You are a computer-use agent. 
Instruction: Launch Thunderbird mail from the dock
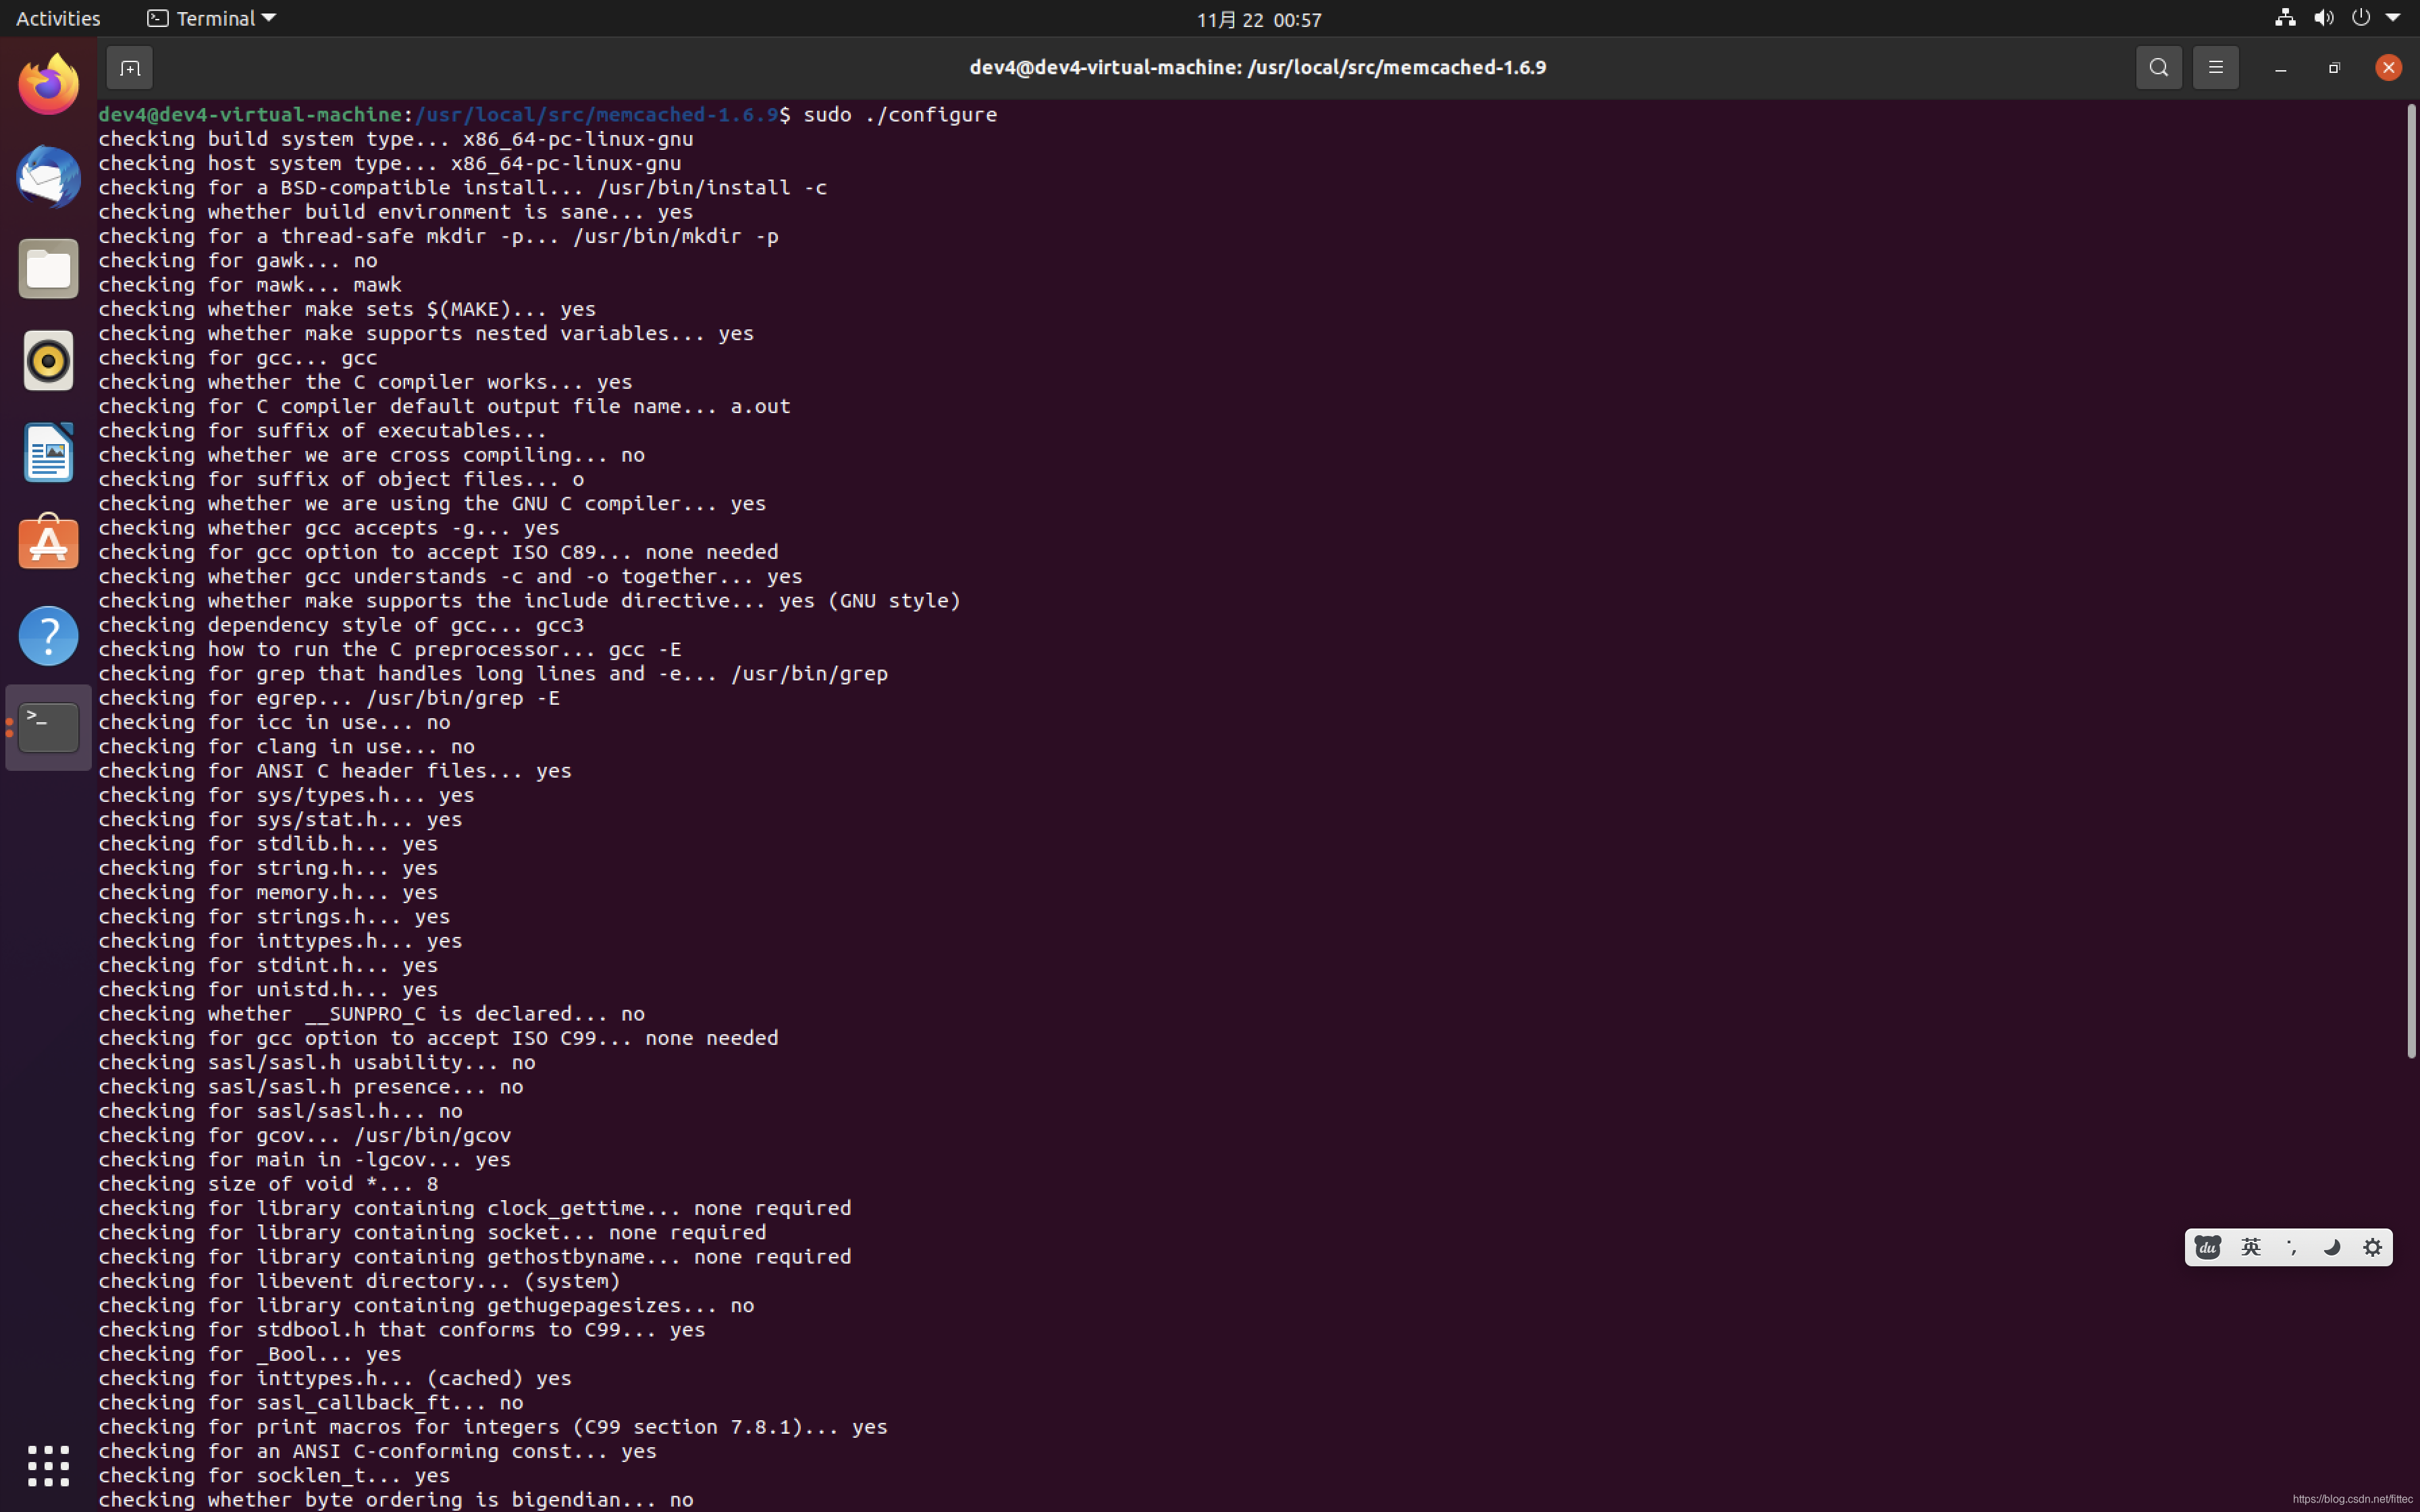[48, 177]
